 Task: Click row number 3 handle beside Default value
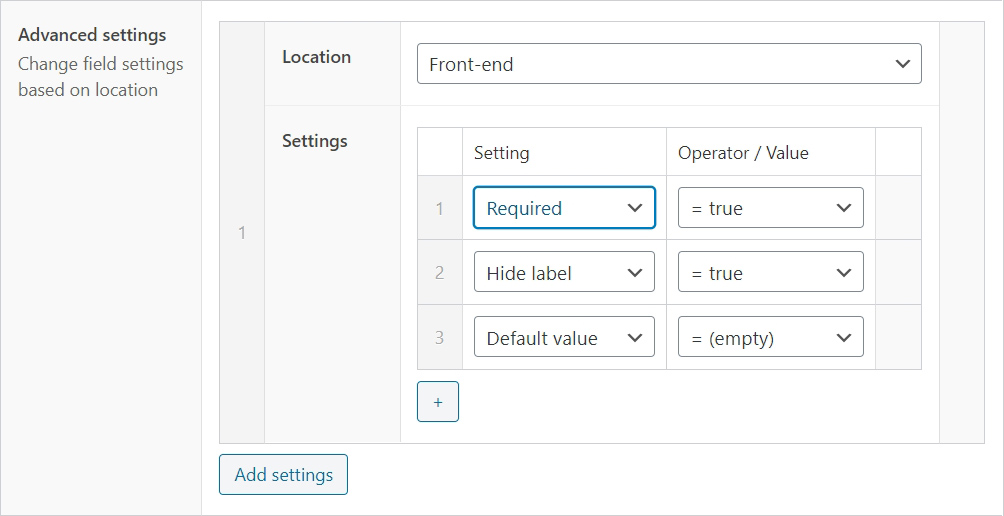click(439, 338)
